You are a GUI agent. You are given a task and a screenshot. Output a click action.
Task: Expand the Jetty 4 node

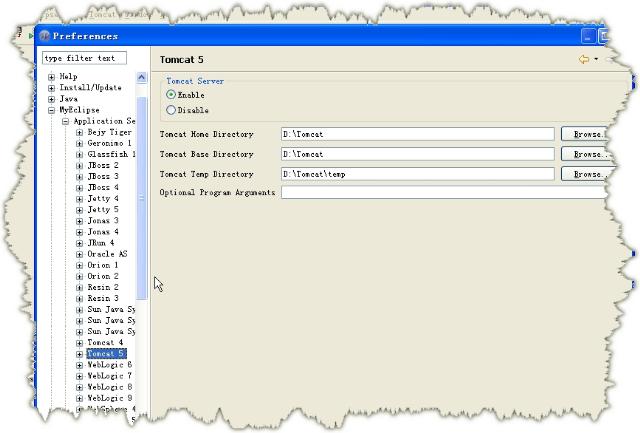coord(80,199)
